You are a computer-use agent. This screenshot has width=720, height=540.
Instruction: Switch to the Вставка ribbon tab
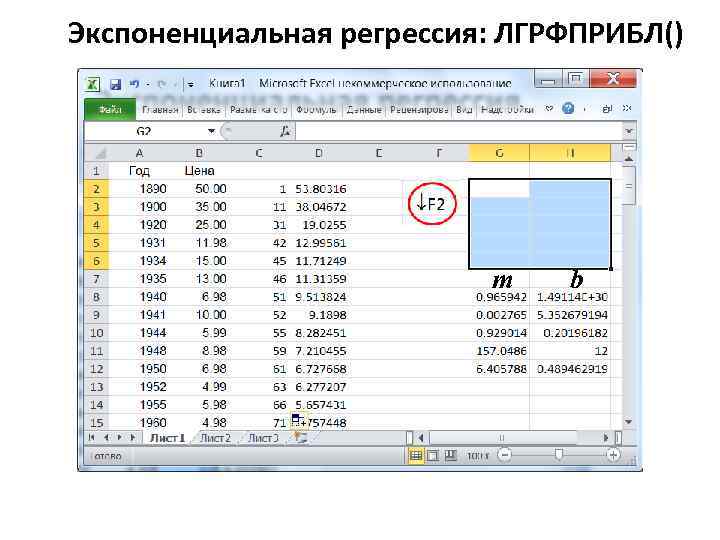pyautogui.click(x=204, y=110)
